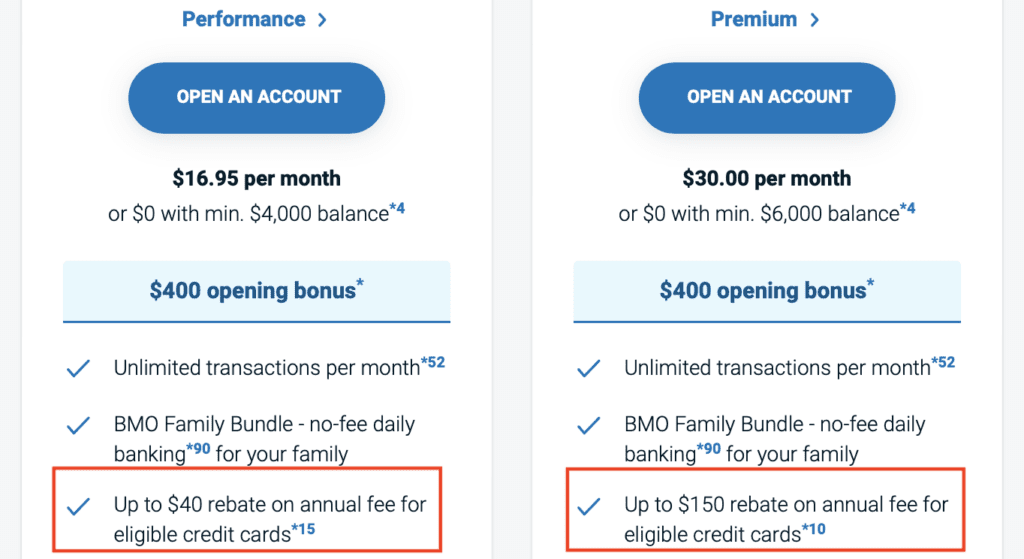Open footnote *4 after $4,000 balance
The image size is (1024, 559).
398,209
